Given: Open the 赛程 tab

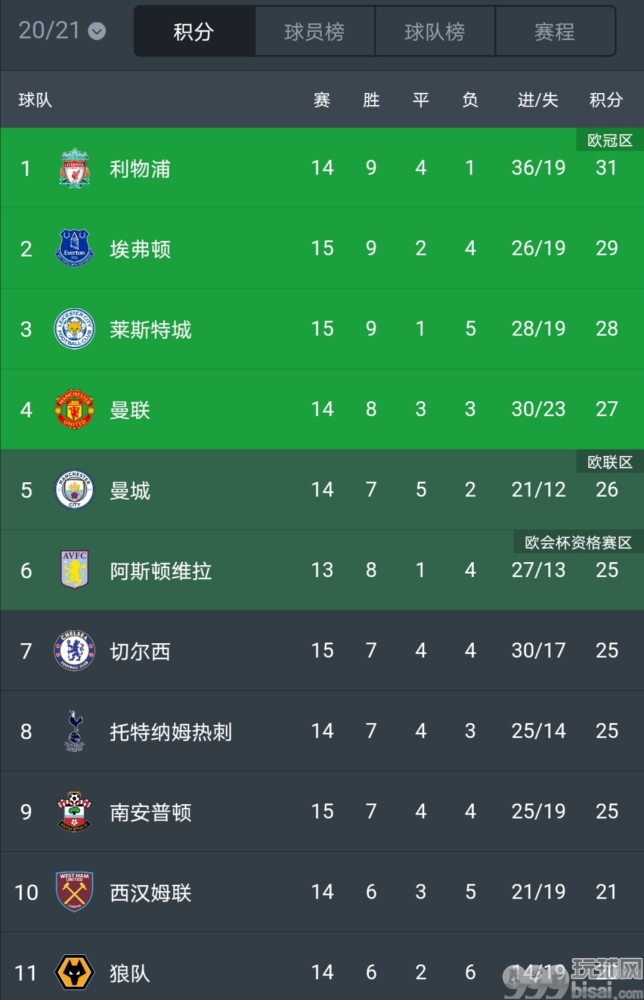Looking at the screenshot, I should 555,31.
